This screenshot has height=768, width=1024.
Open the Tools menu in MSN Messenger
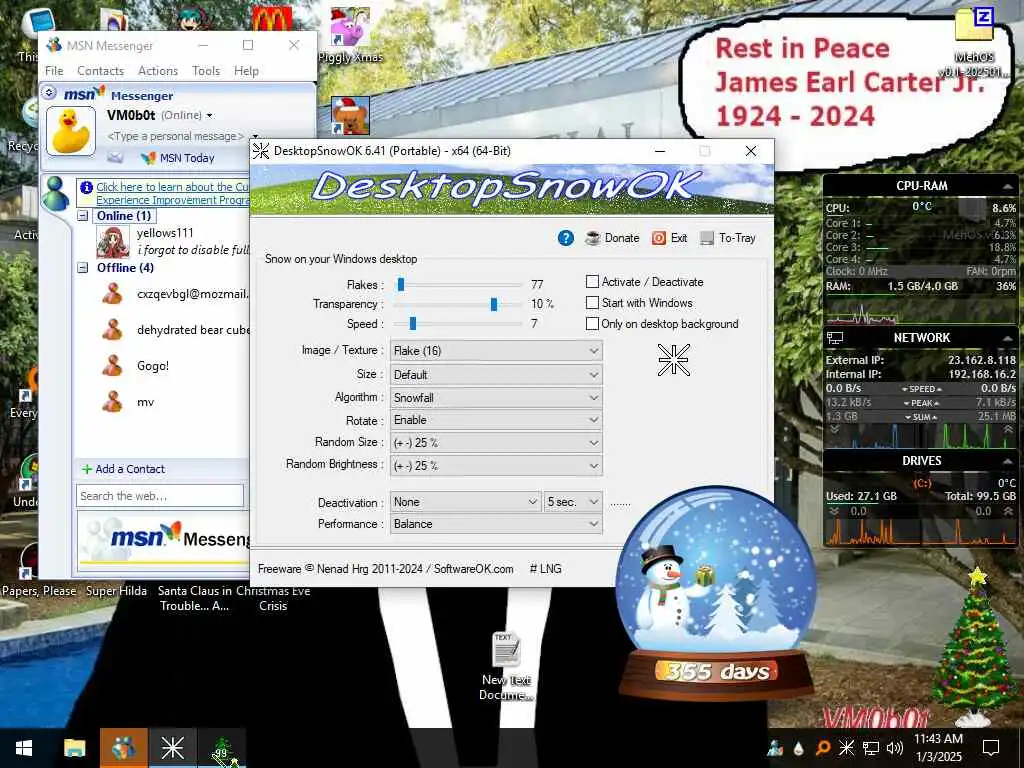[206, 71]
